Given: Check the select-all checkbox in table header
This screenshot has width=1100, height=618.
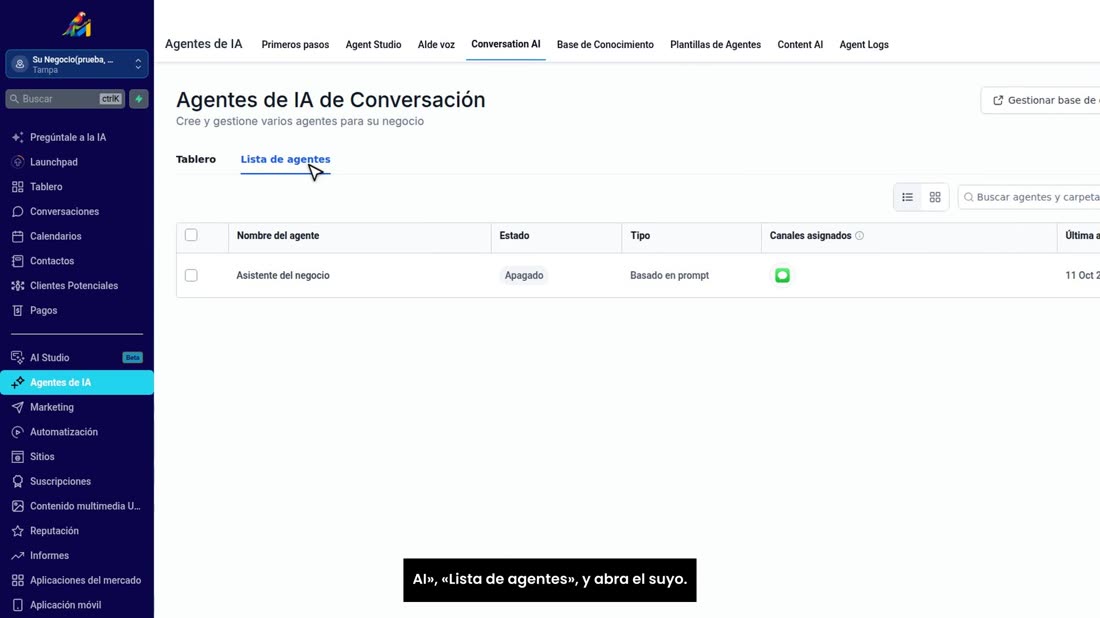Looking at the screenshot, I should click(191, 235).
